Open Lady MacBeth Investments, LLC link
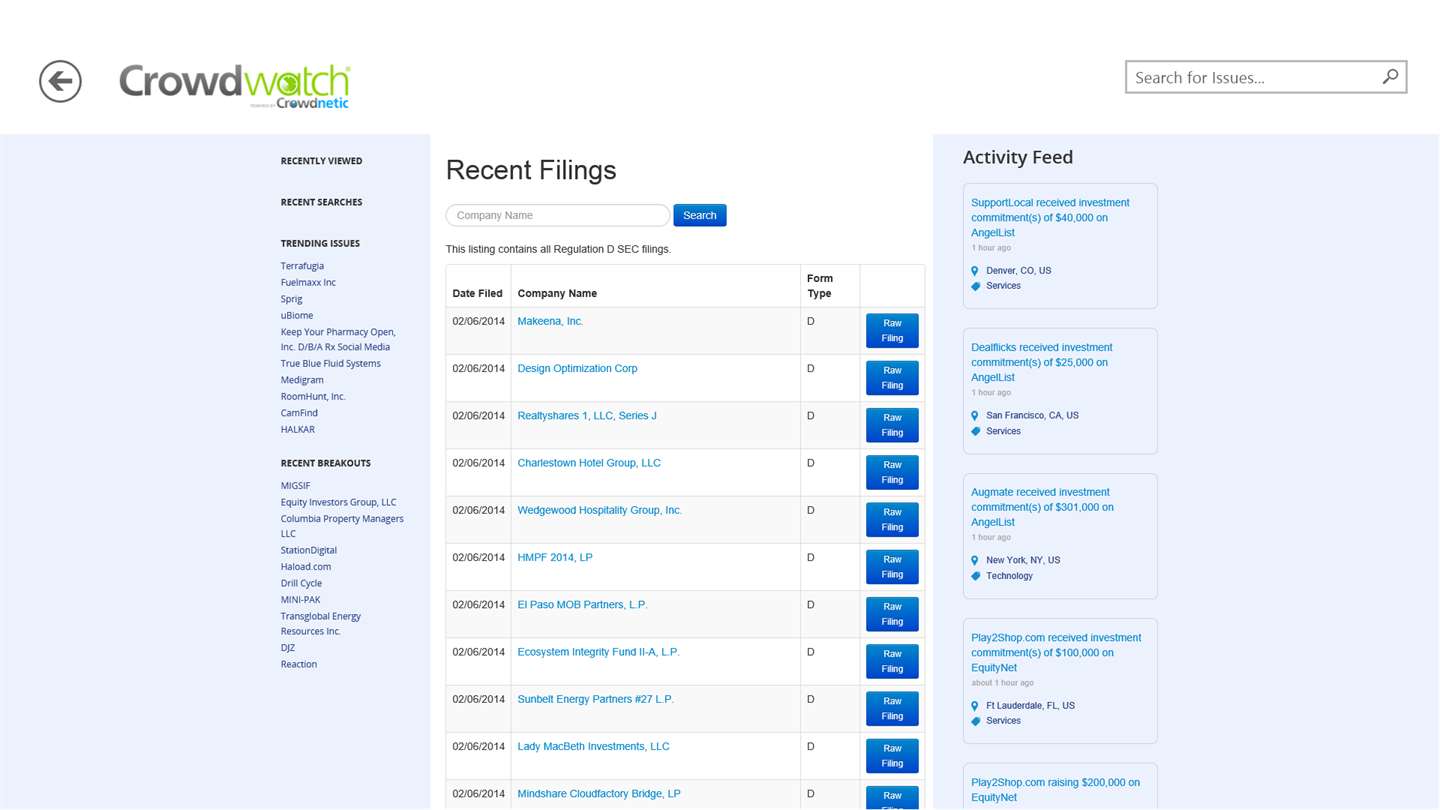Screen dimensions: 1440x810 click(x=593, y=746)
